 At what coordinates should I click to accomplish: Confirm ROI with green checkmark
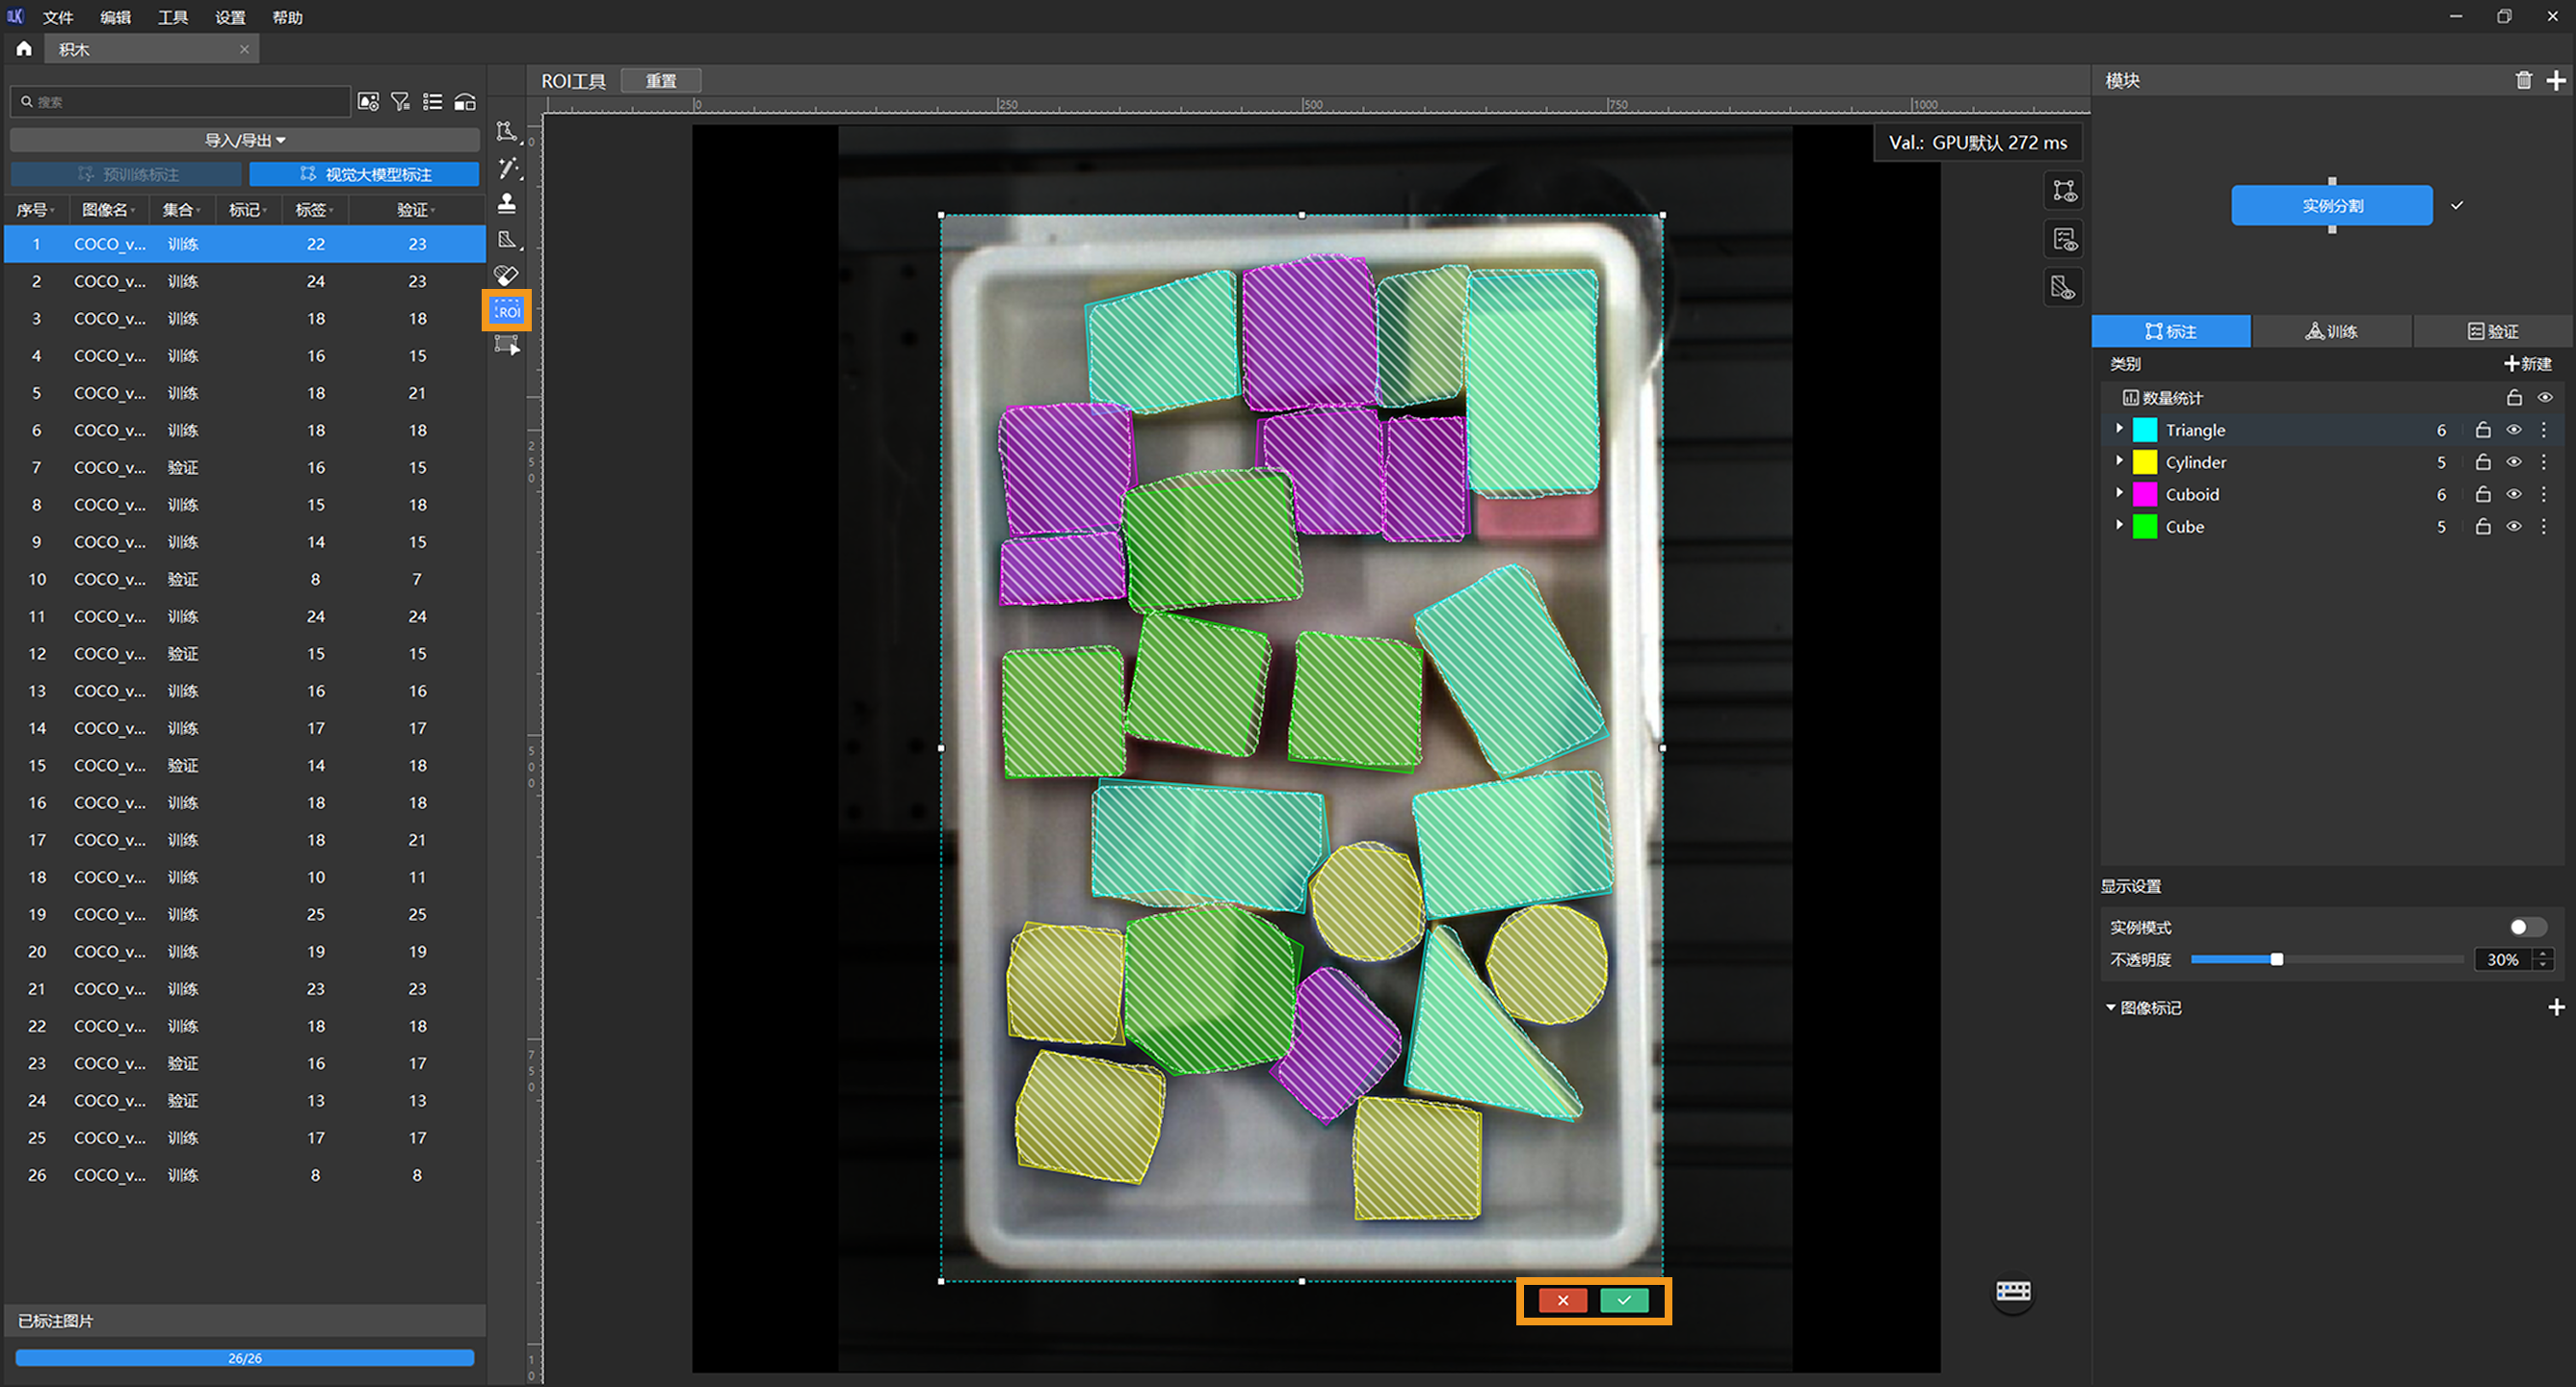click(1624, 1300)
